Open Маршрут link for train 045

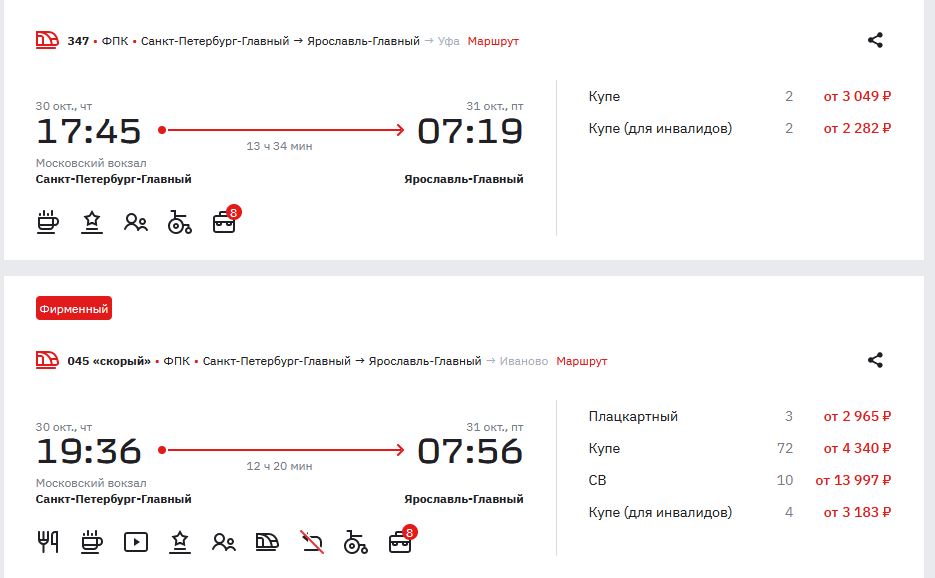pyautogui.click(x=581, y=361)
